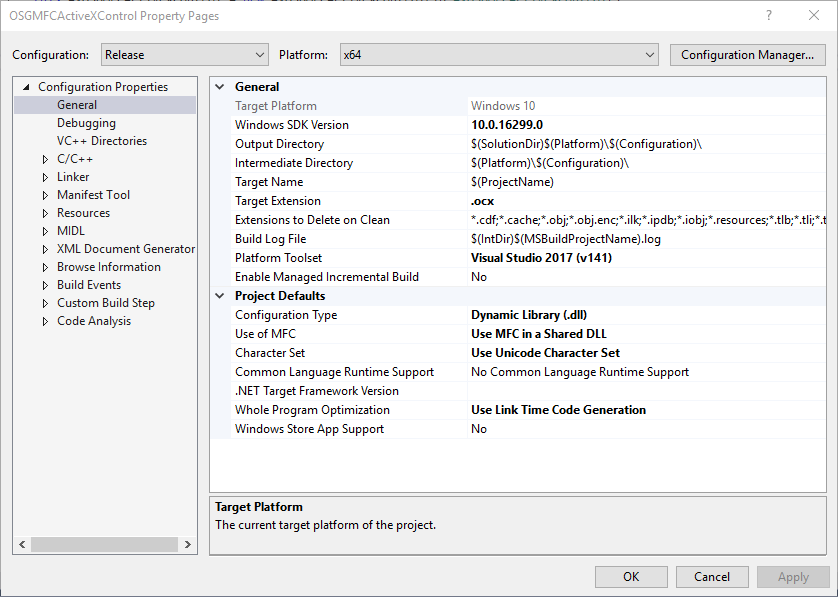Collapse the Project Defaults section chevron
Screen dimensions: 838x597
click(221, 296)
